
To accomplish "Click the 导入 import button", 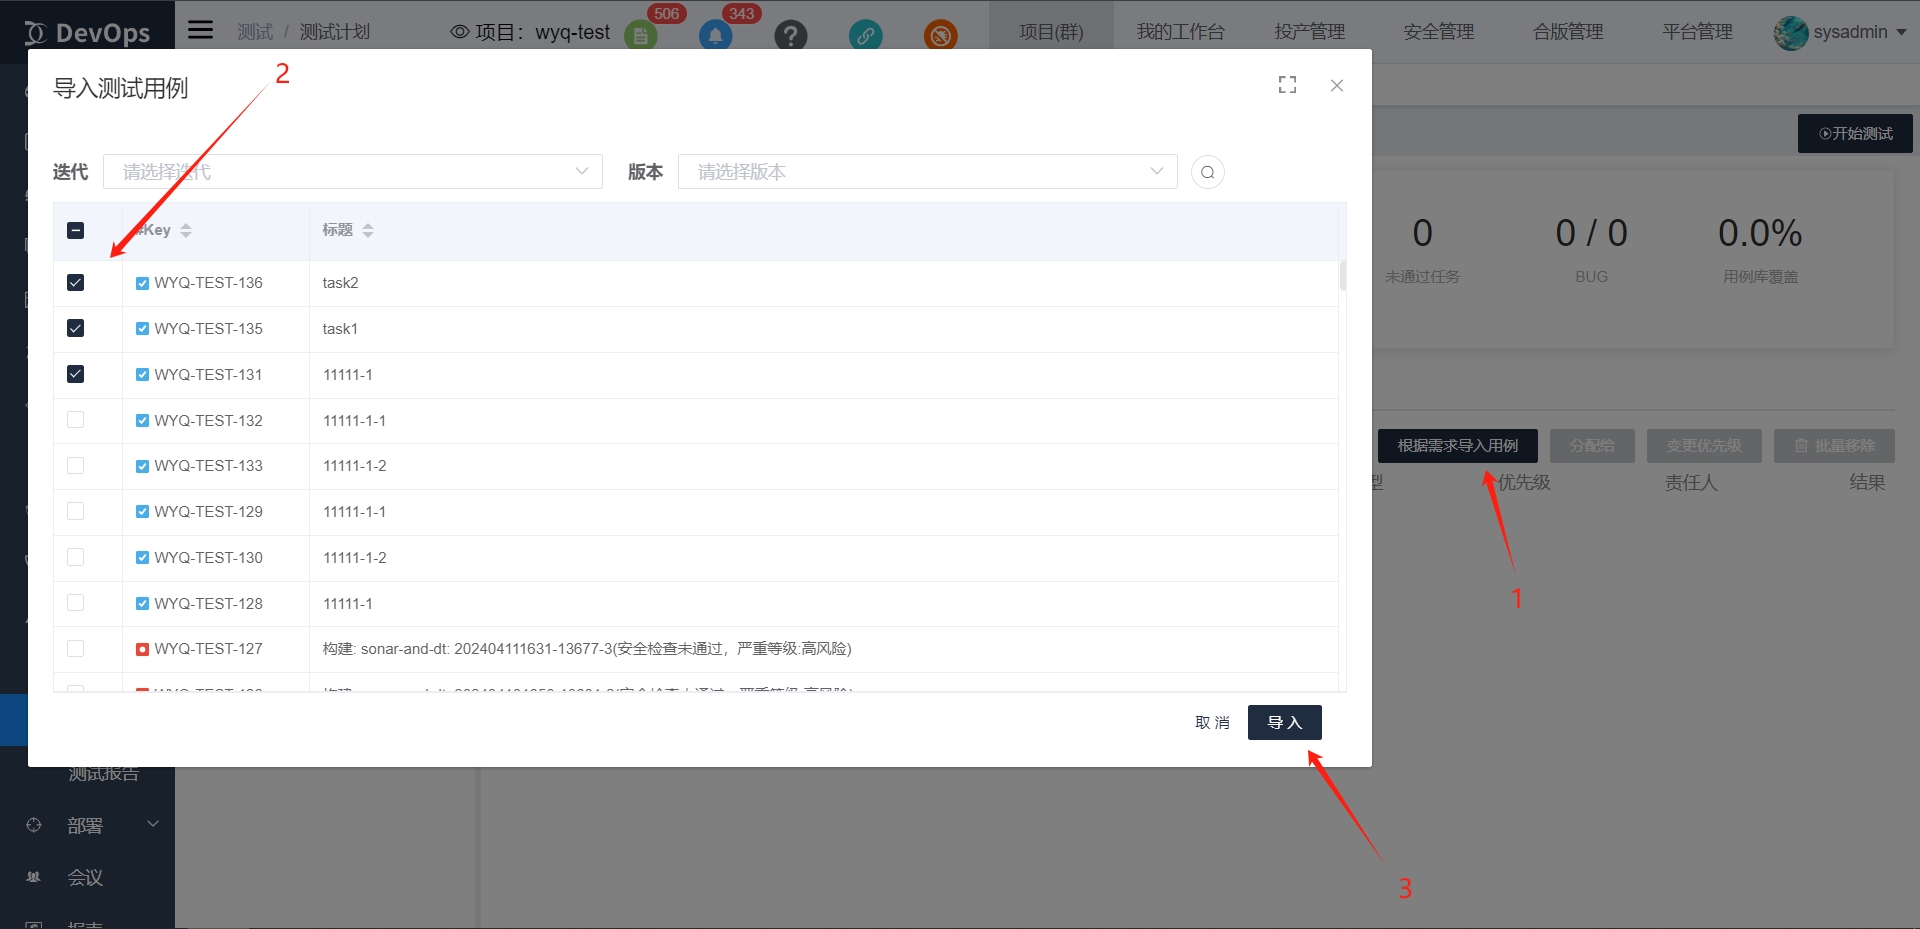I will pos(1284,722).
